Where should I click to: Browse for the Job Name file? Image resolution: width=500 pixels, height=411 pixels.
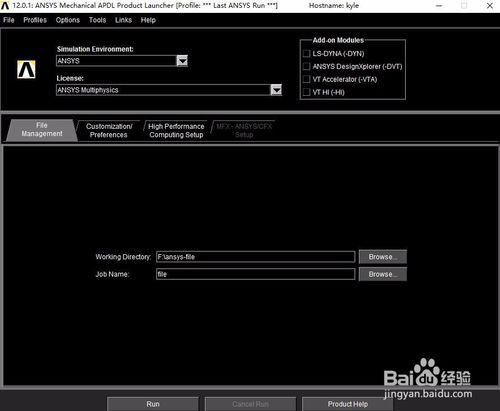click(x=383, y=274)
